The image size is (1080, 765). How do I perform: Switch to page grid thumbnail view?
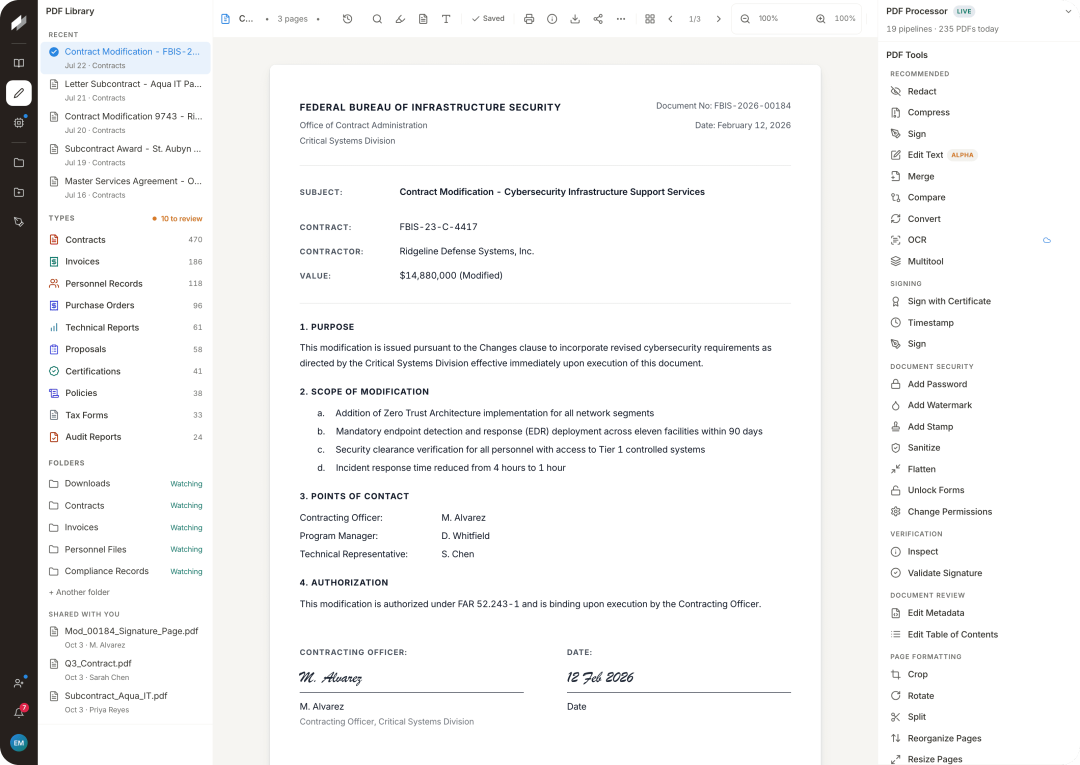point(650,19)
